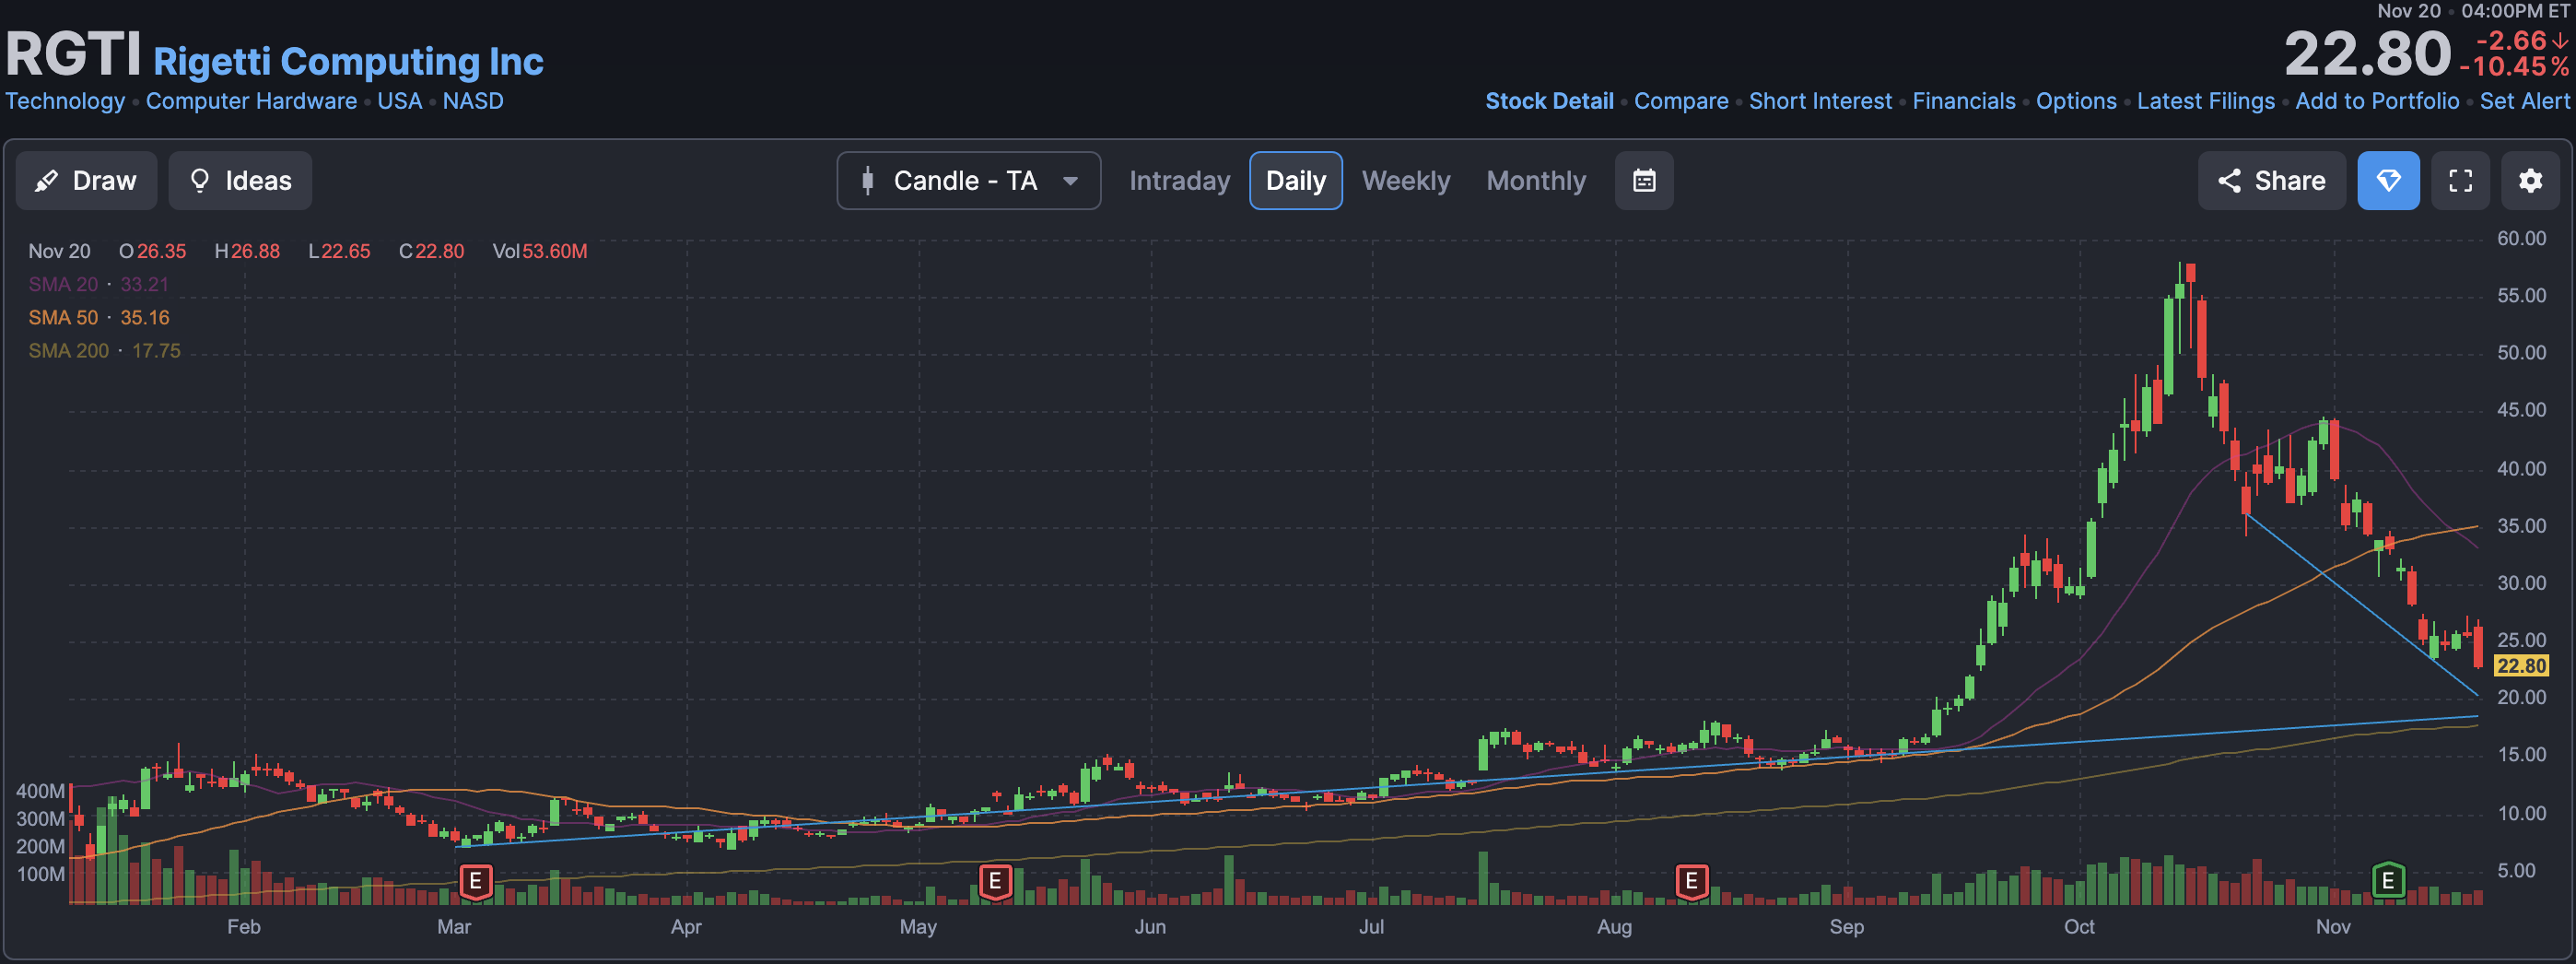Click the candlestick icon in chart type selector
Viewport: 2576px width, 964px height.
(868, 181)
